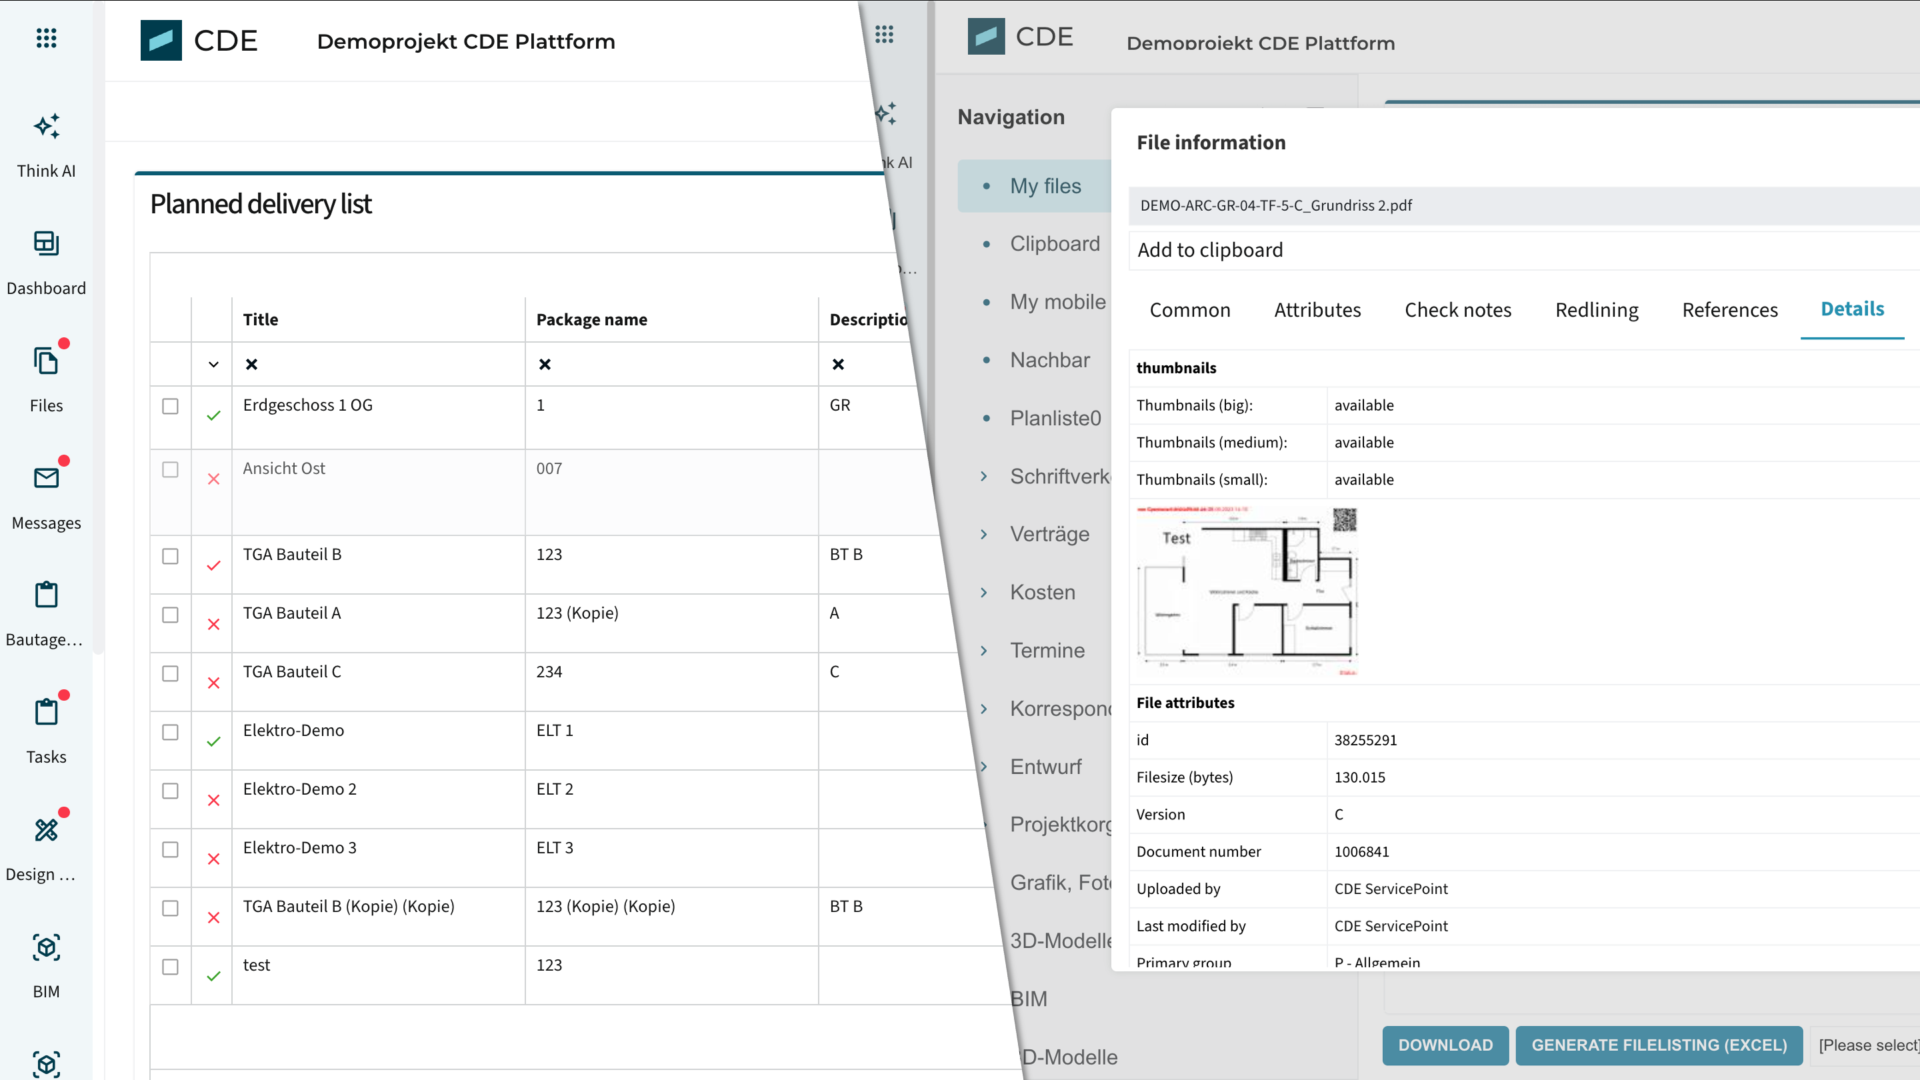Sort by the Package name column header
The image size is (1920, 1080).
591,319
